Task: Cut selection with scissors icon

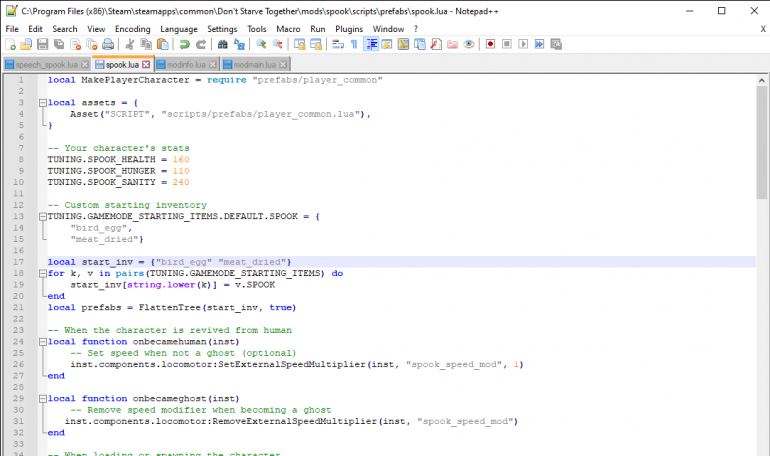Action: (130, 45)
